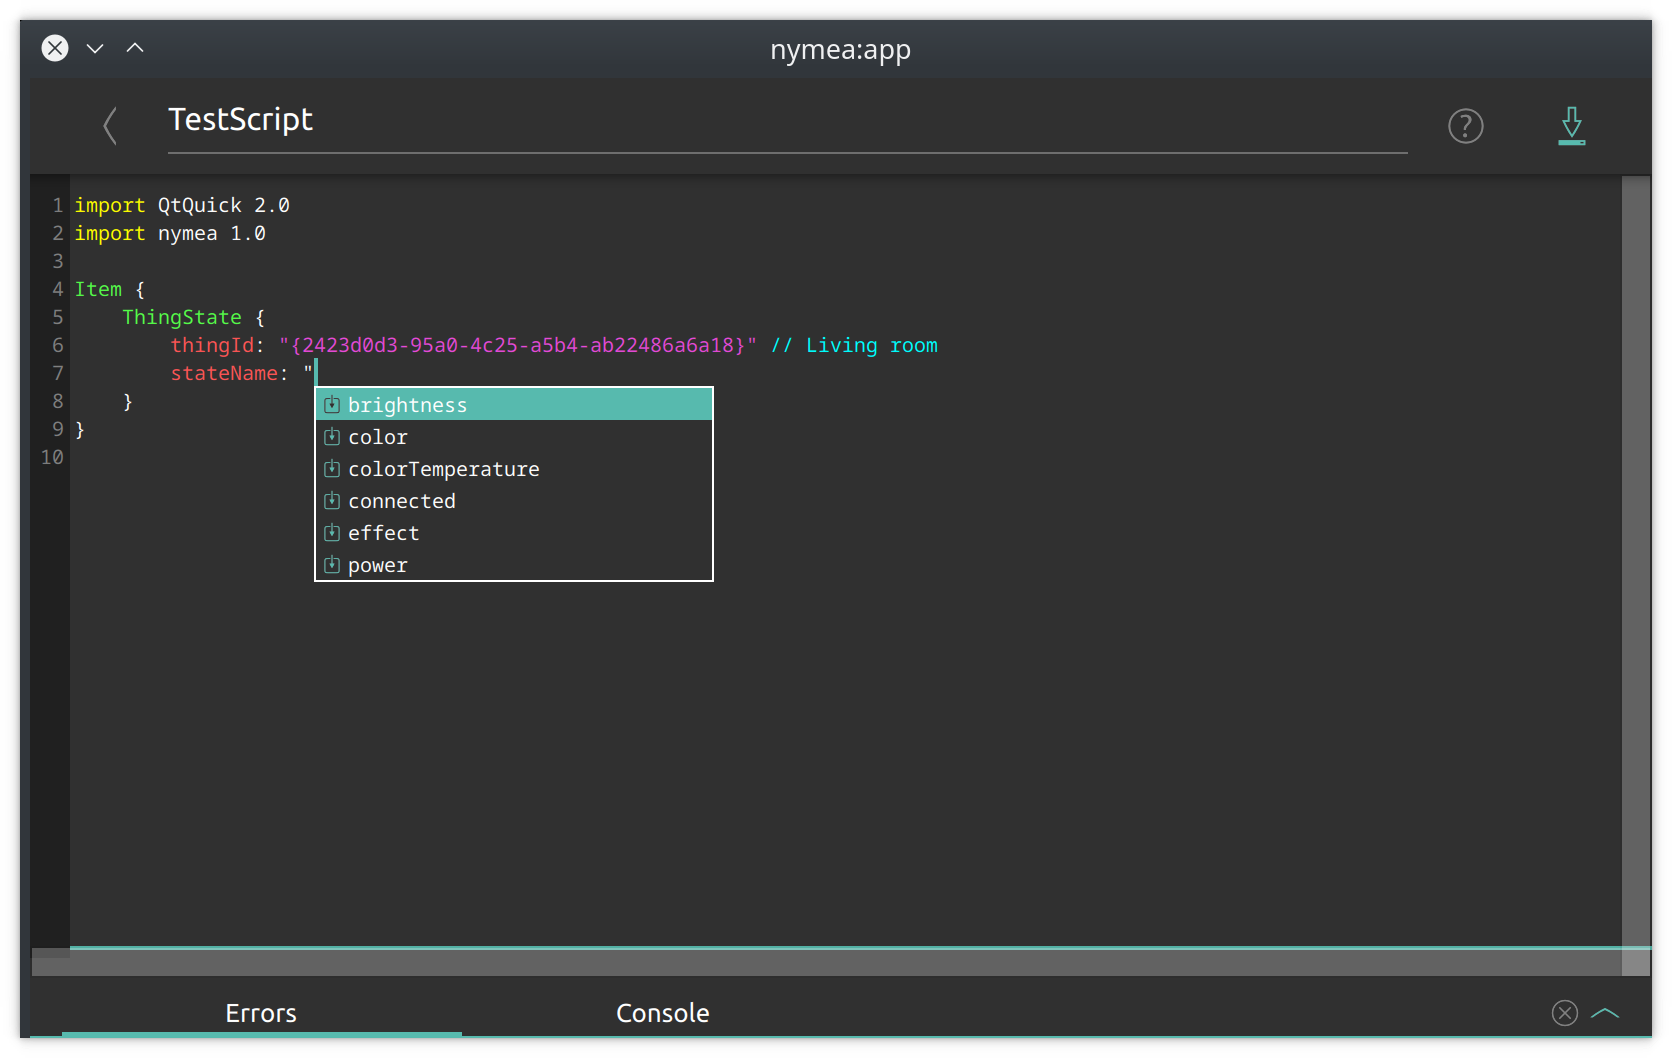1672x1058 pixels.
Task: Click the window titlebar up chevron
Action: click(135, 47)
